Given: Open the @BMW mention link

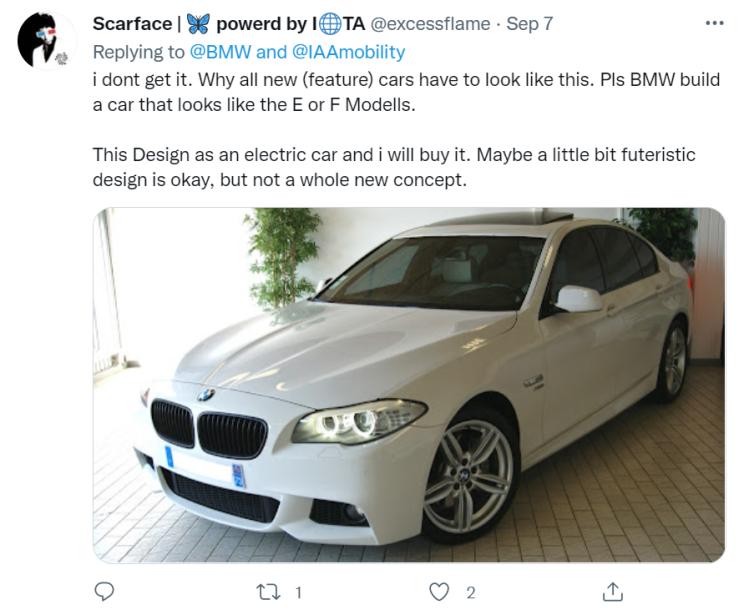Looking at the screenshot, I should [x=220, y=52].
